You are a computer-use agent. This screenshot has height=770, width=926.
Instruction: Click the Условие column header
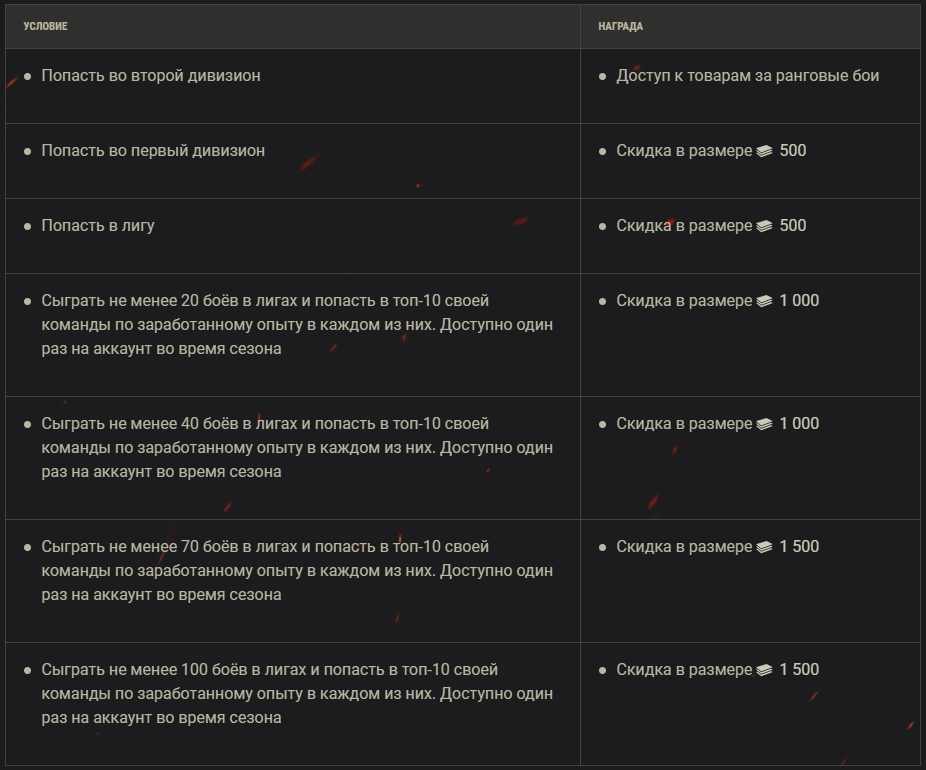45,26
